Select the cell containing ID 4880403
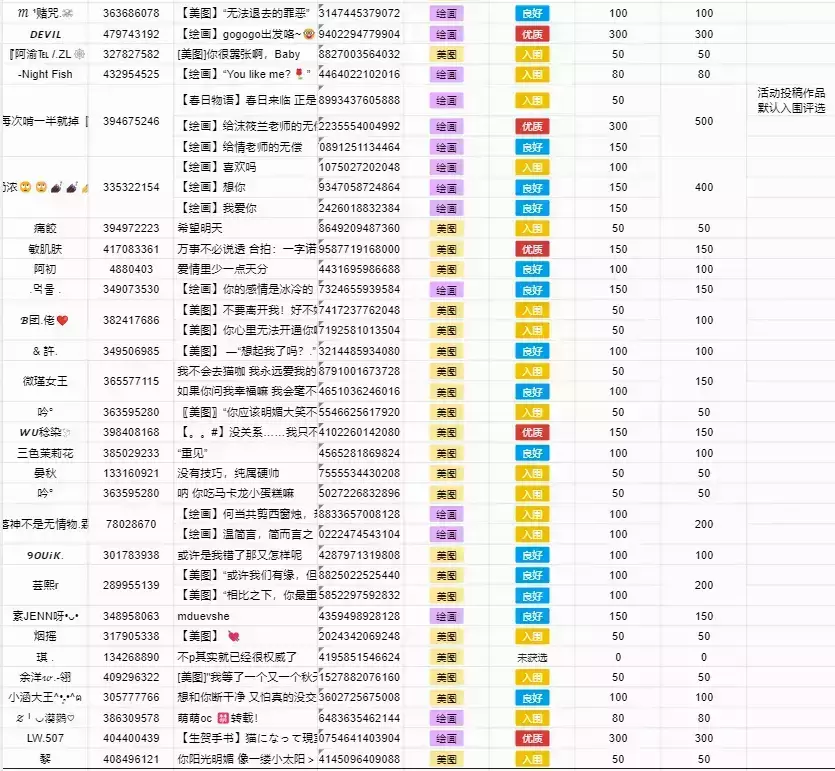Viewport: 835px width, 771px height. coord(131,269)
